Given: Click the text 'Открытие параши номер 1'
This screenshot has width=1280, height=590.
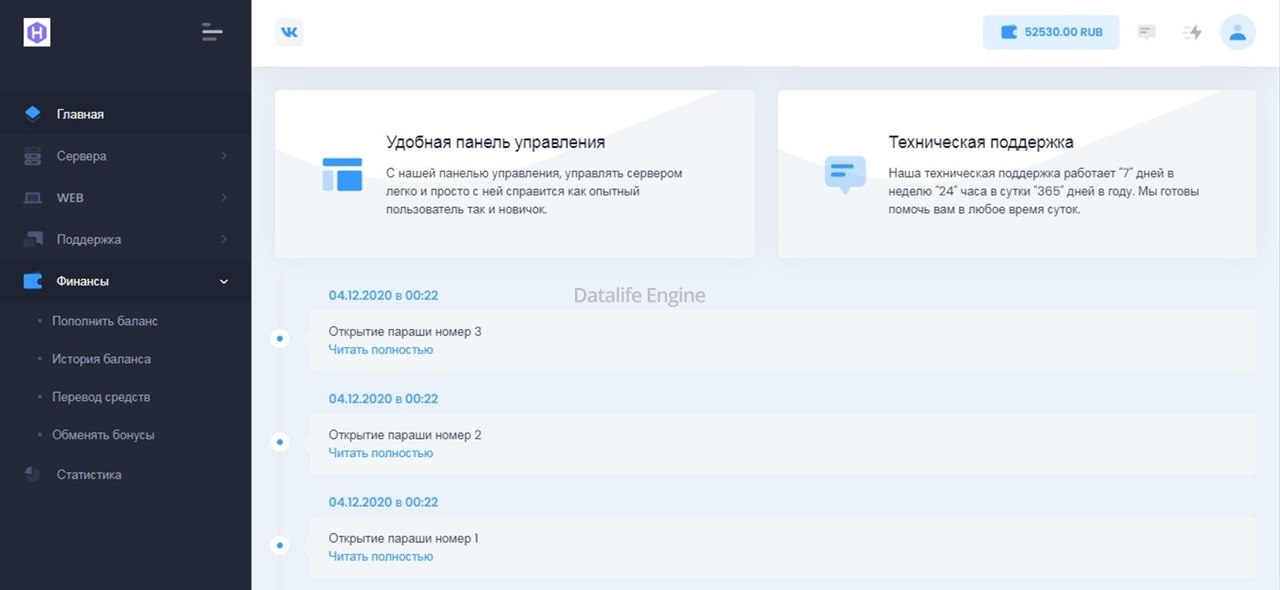Looking at the screenshot, I should point(404,538).
